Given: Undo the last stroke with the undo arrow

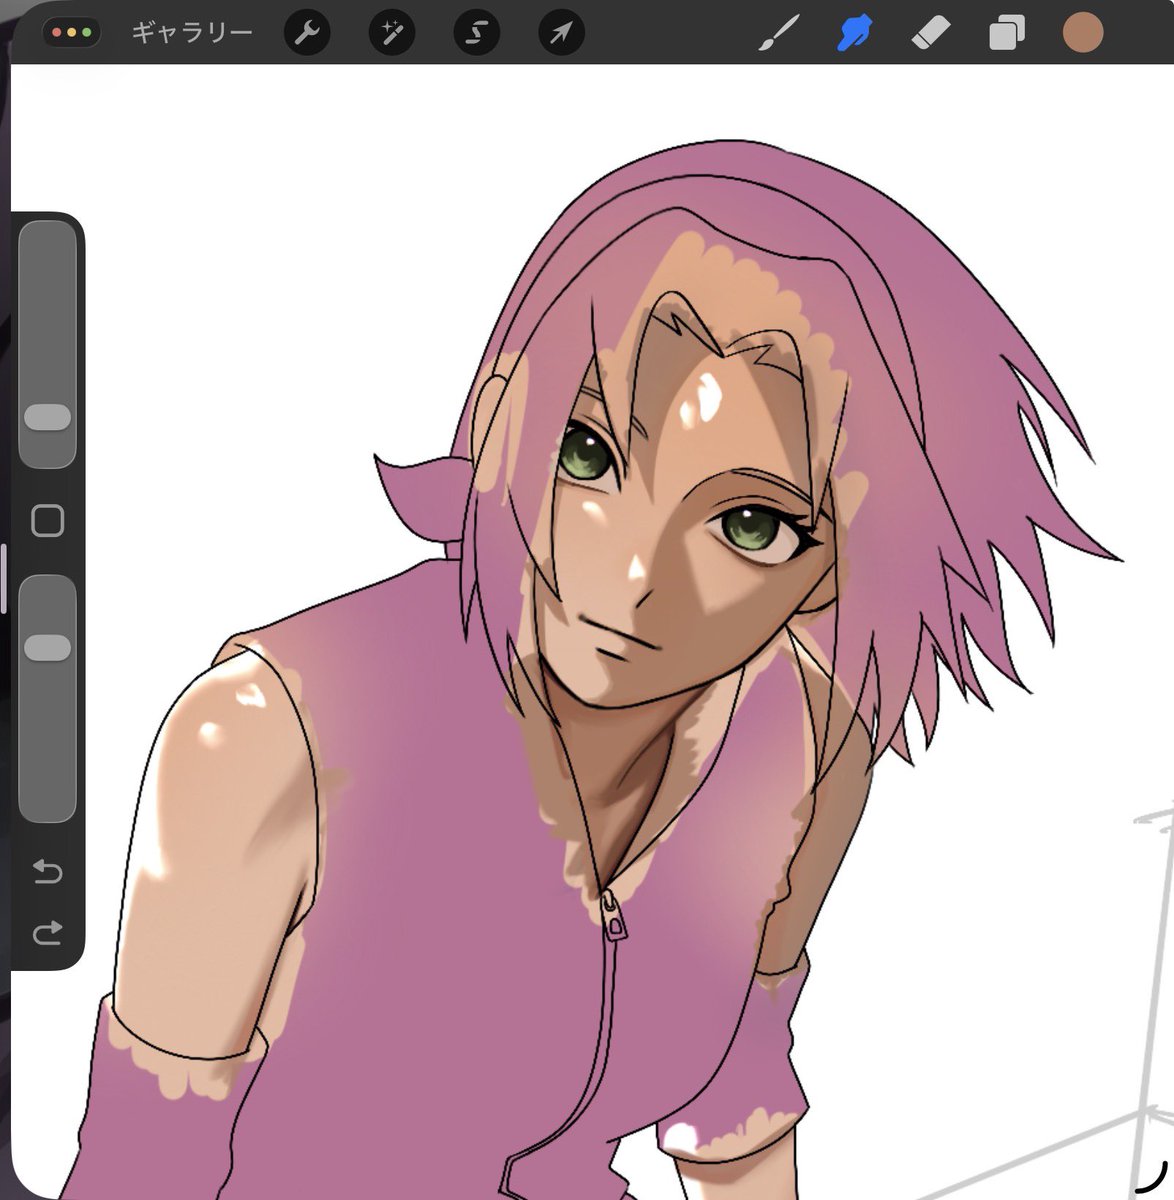Looking at the screenshot, I should pos(47,872).
